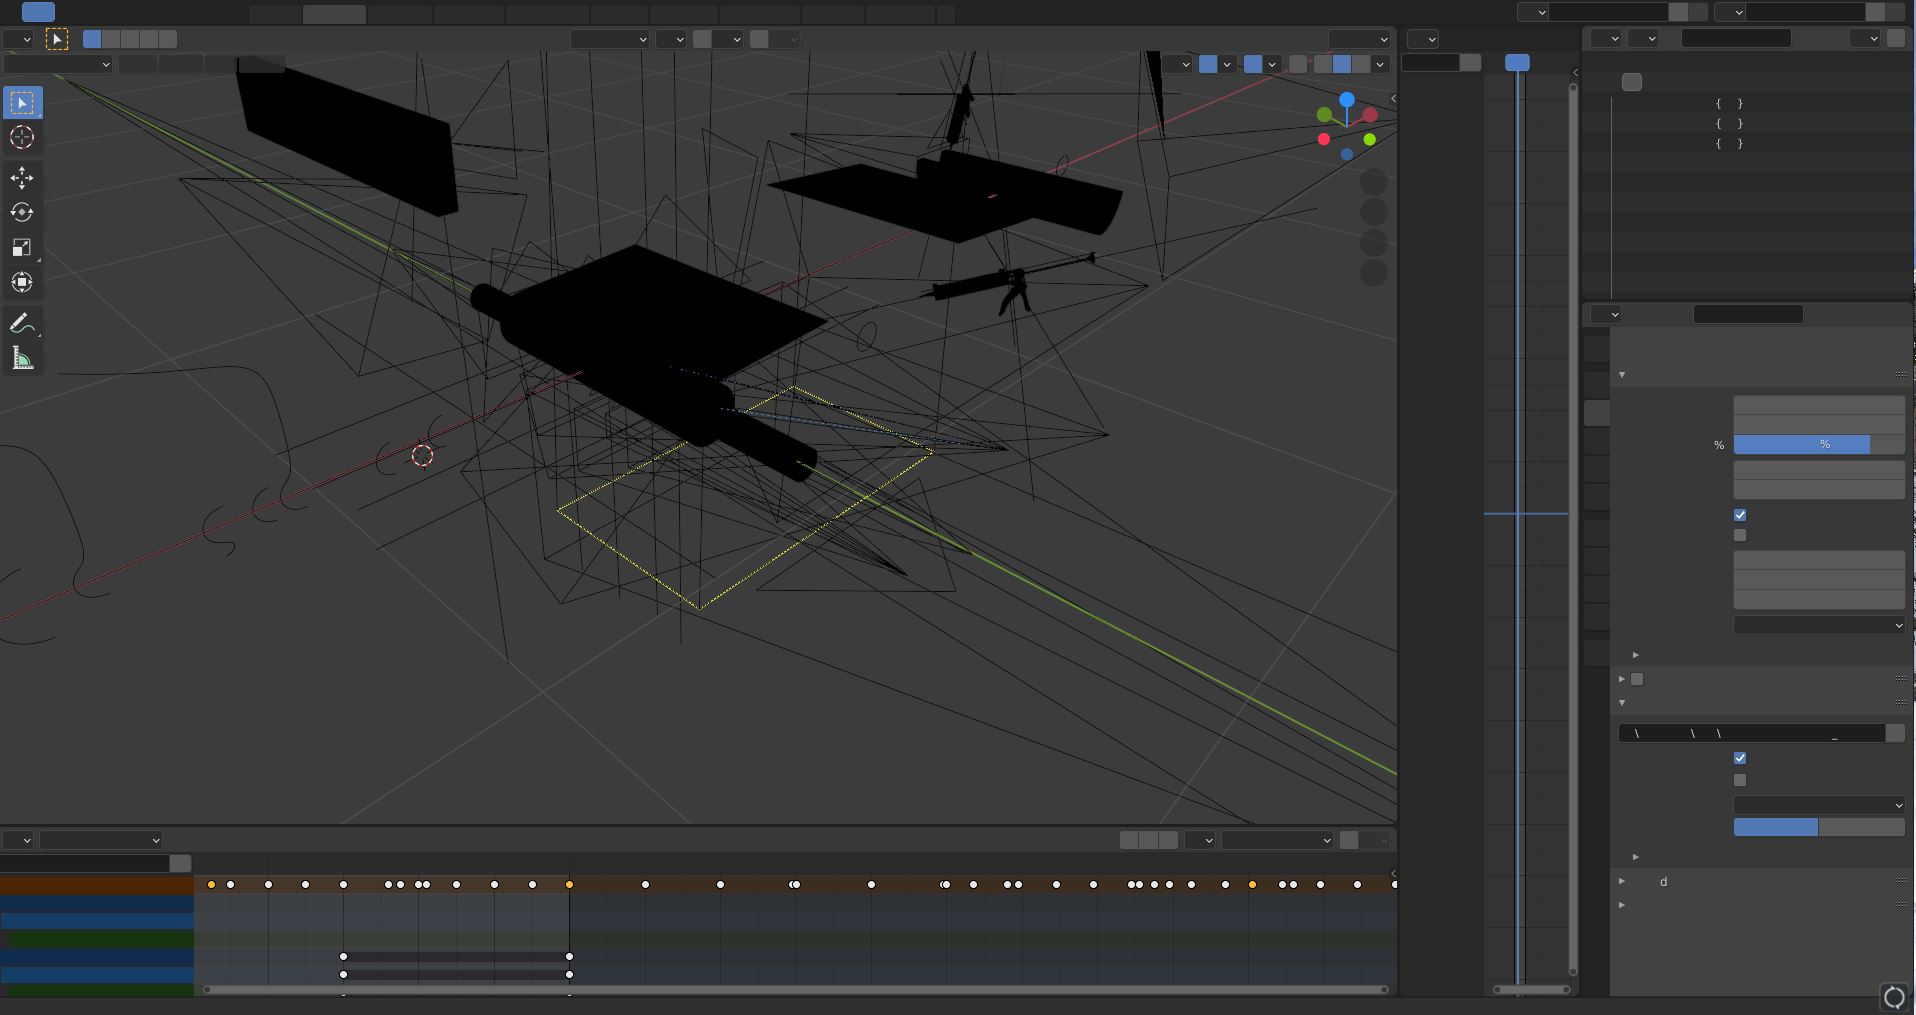Uncheck the File Extensions checkbox under the output path

(x=1740, y=758)
